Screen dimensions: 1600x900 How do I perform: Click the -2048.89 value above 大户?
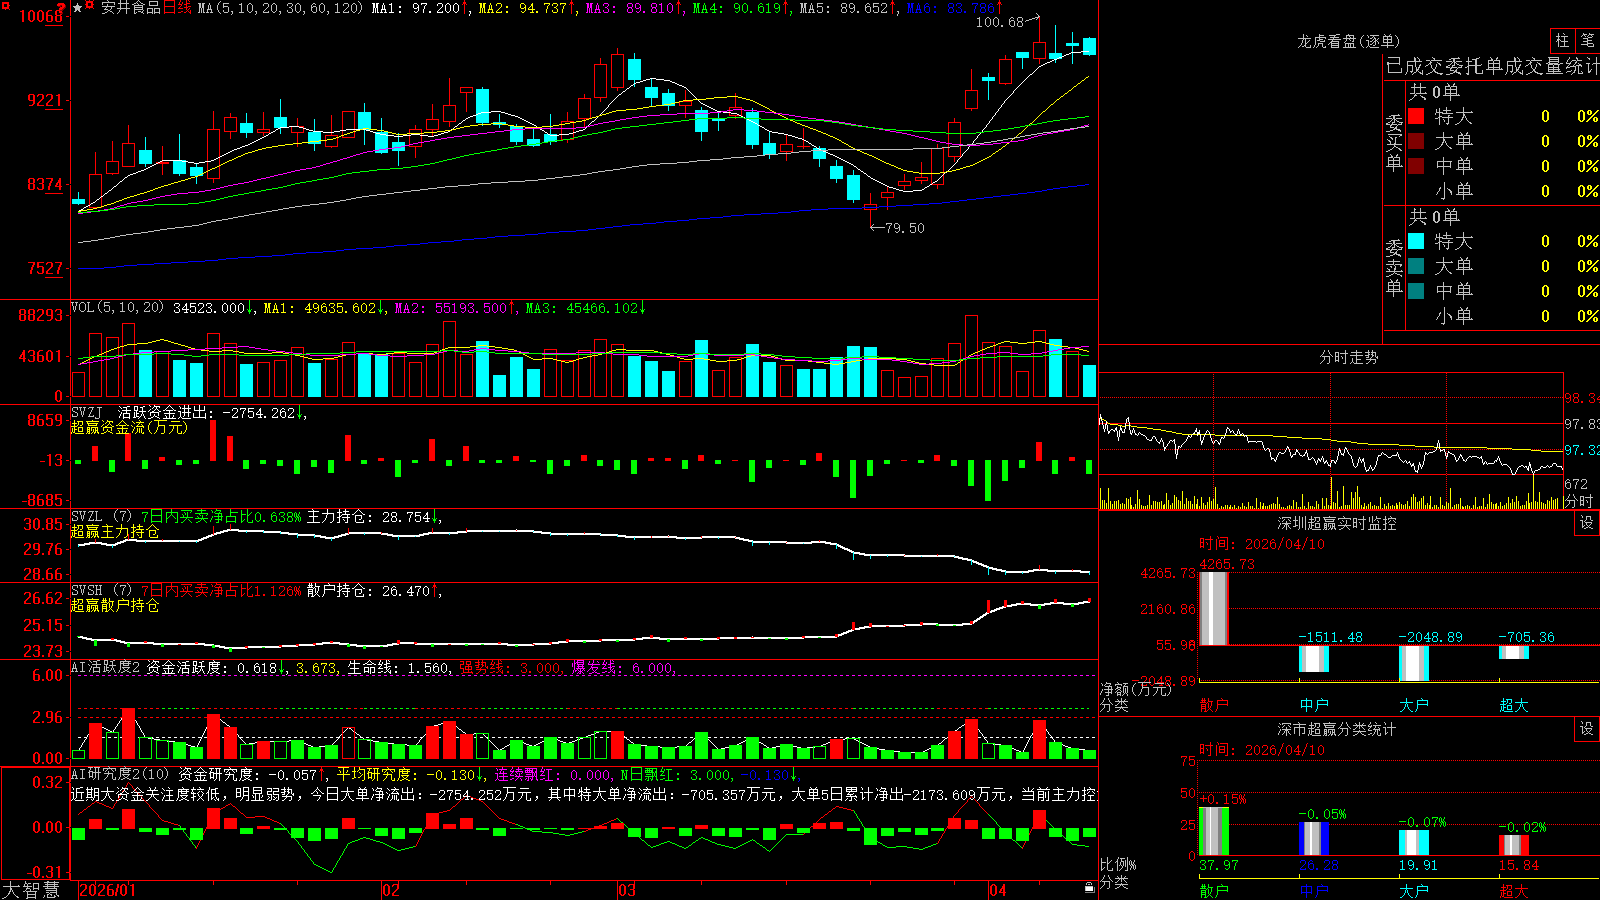[x=1430, y=637]
